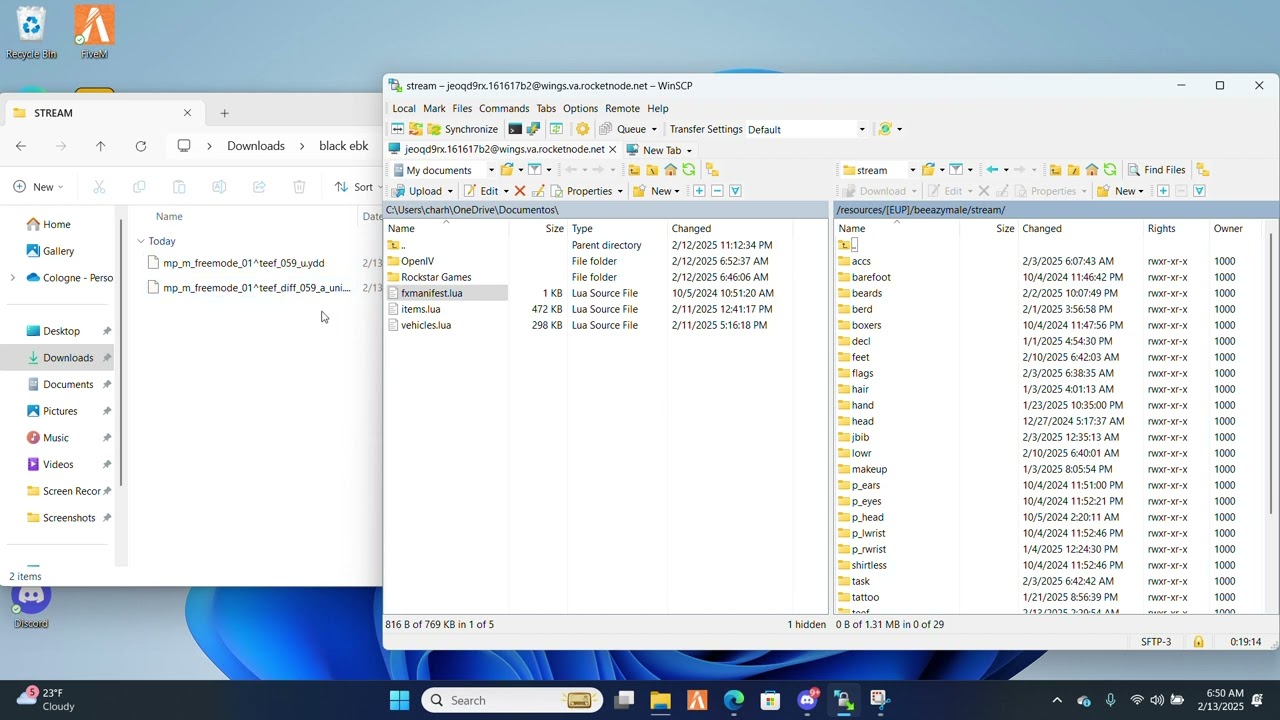
Task: Open the My documents drive dropdown
Action: point(491,170)
